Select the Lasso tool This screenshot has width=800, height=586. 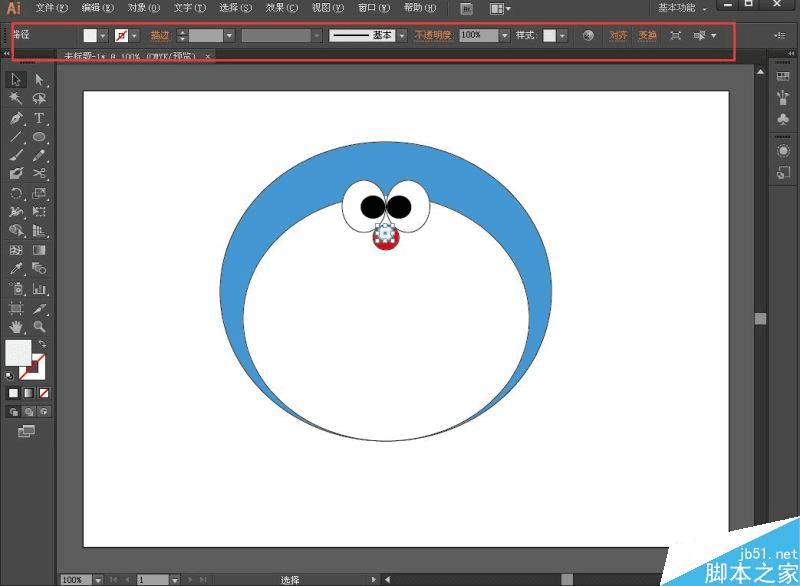39,98
